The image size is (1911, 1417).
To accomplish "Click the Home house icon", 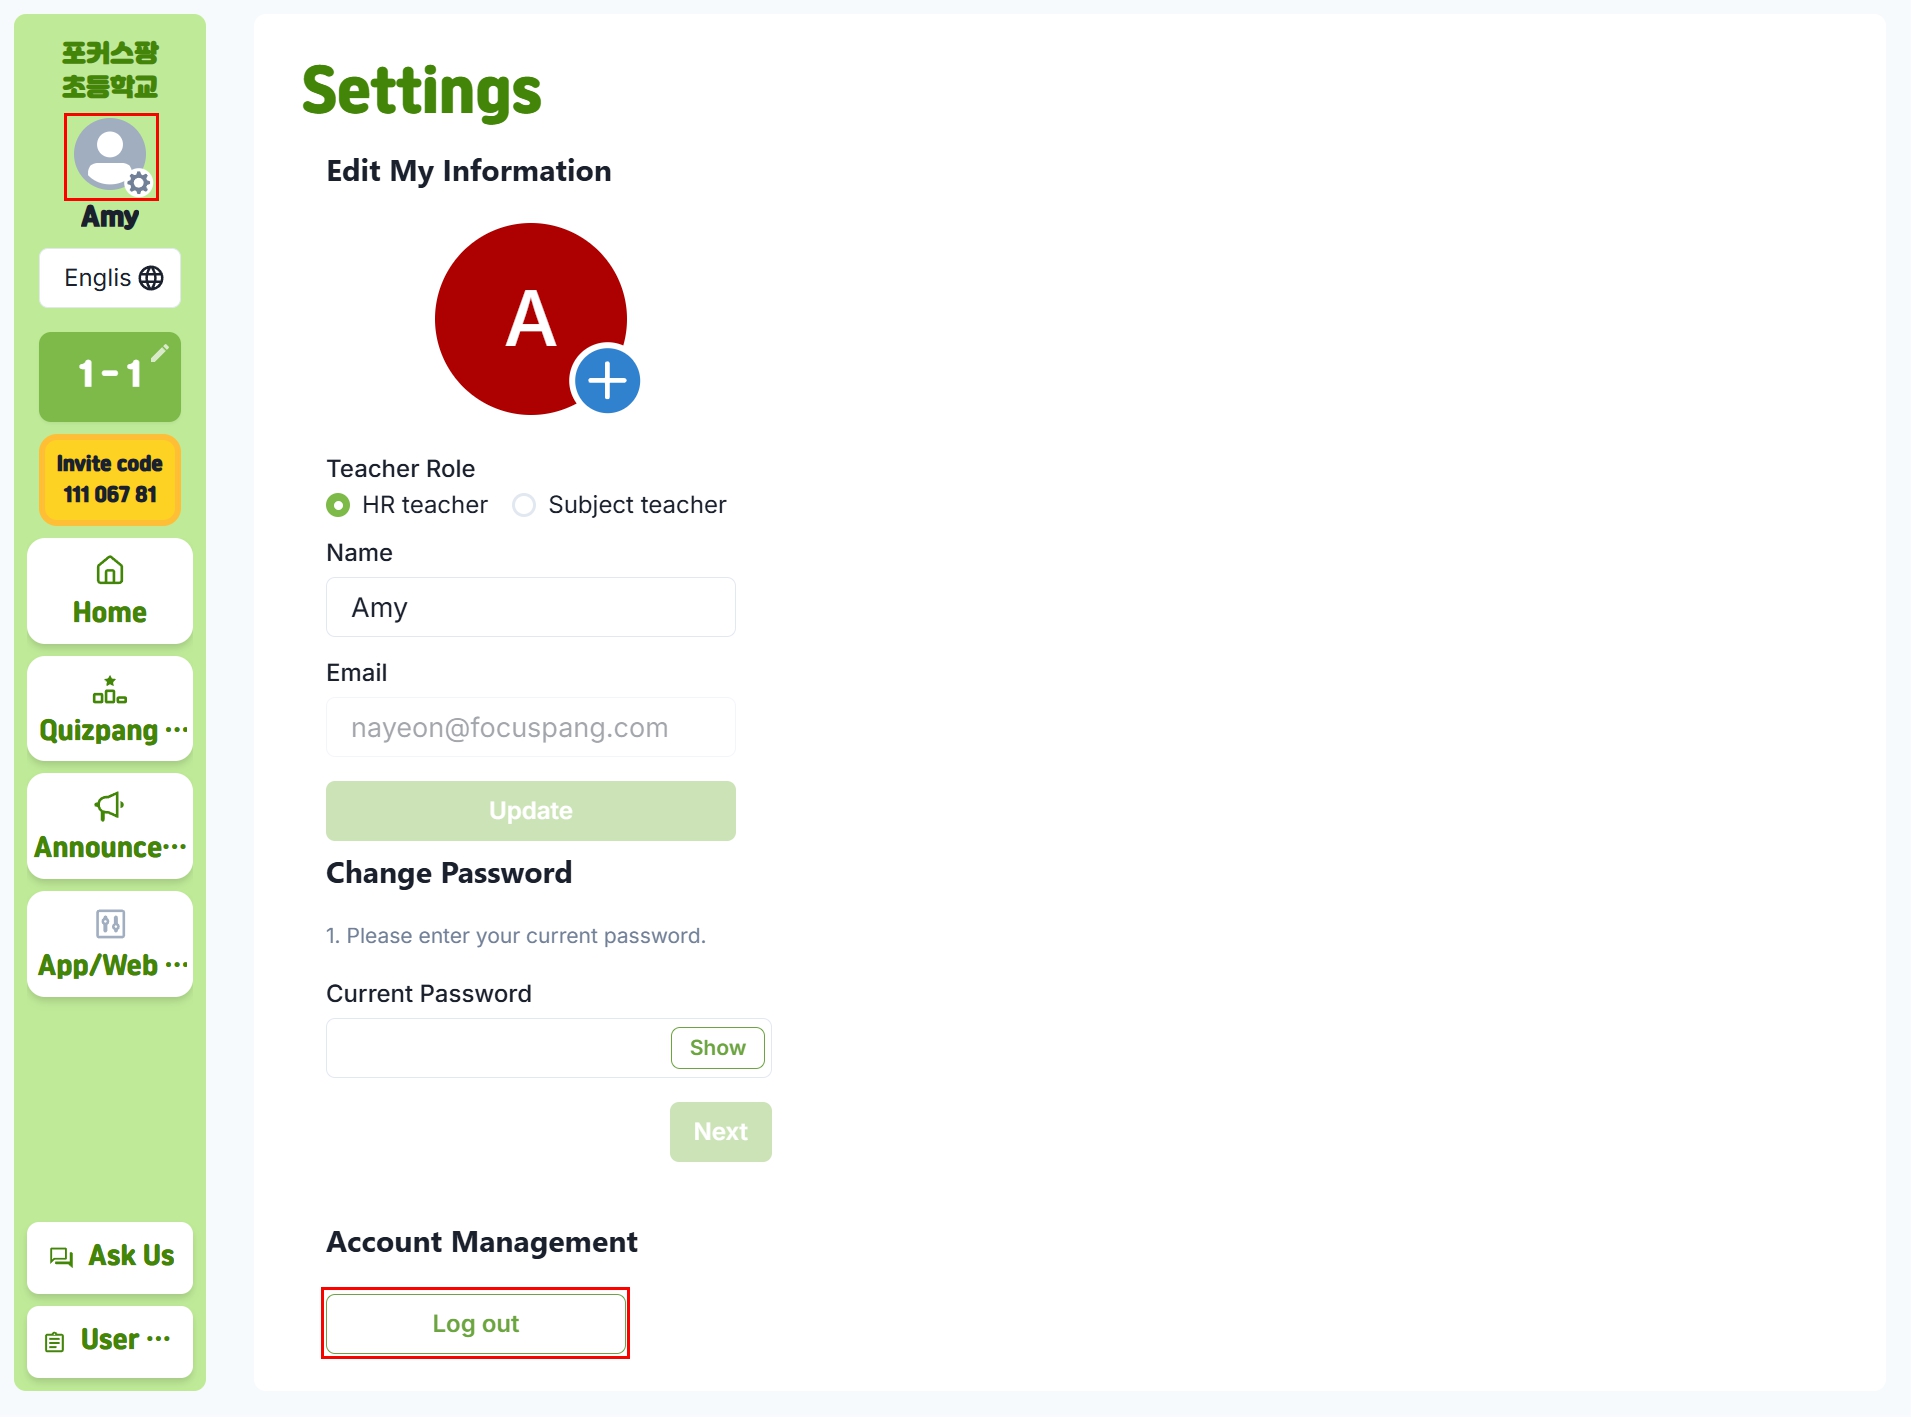I will coord(110,570).
